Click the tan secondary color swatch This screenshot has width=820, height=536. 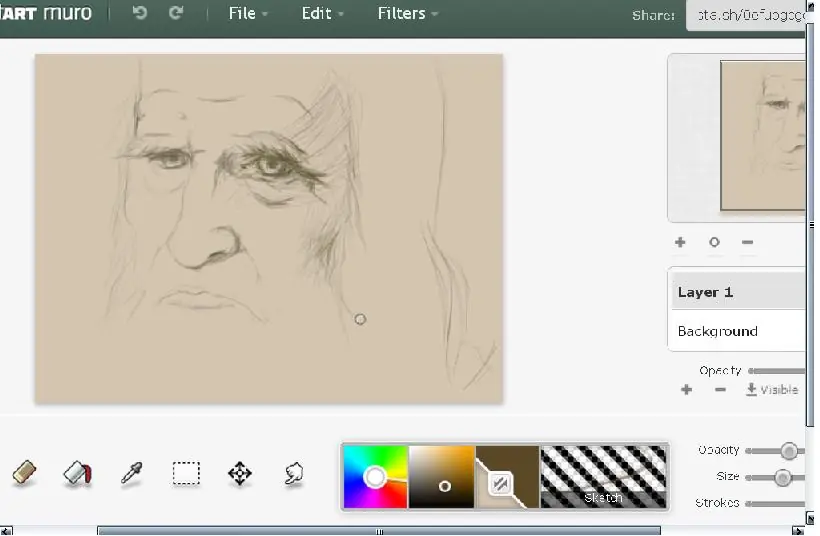click(x=484, y=494)
